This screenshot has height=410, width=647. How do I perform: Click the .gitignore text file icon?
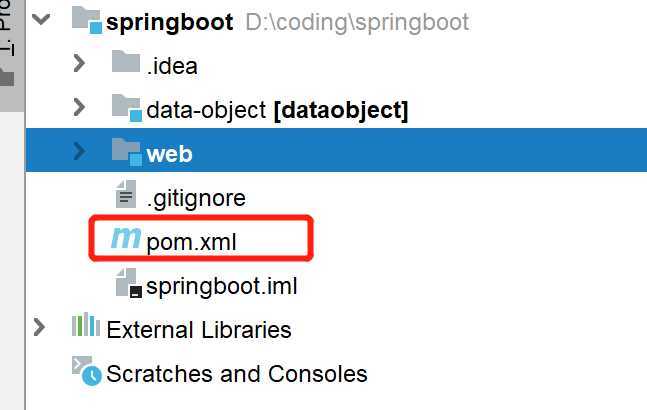[x=126, y=194]
